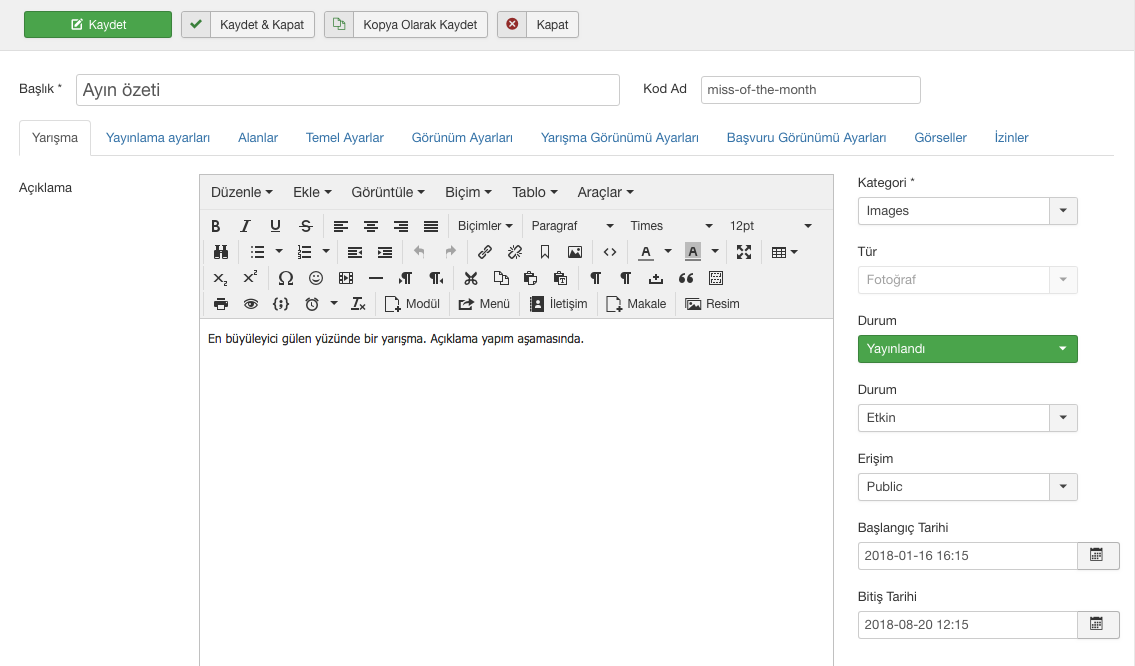Toggle italic text formatting
The width and height of the screenshot is (1135, 666).
coord(245,226)
